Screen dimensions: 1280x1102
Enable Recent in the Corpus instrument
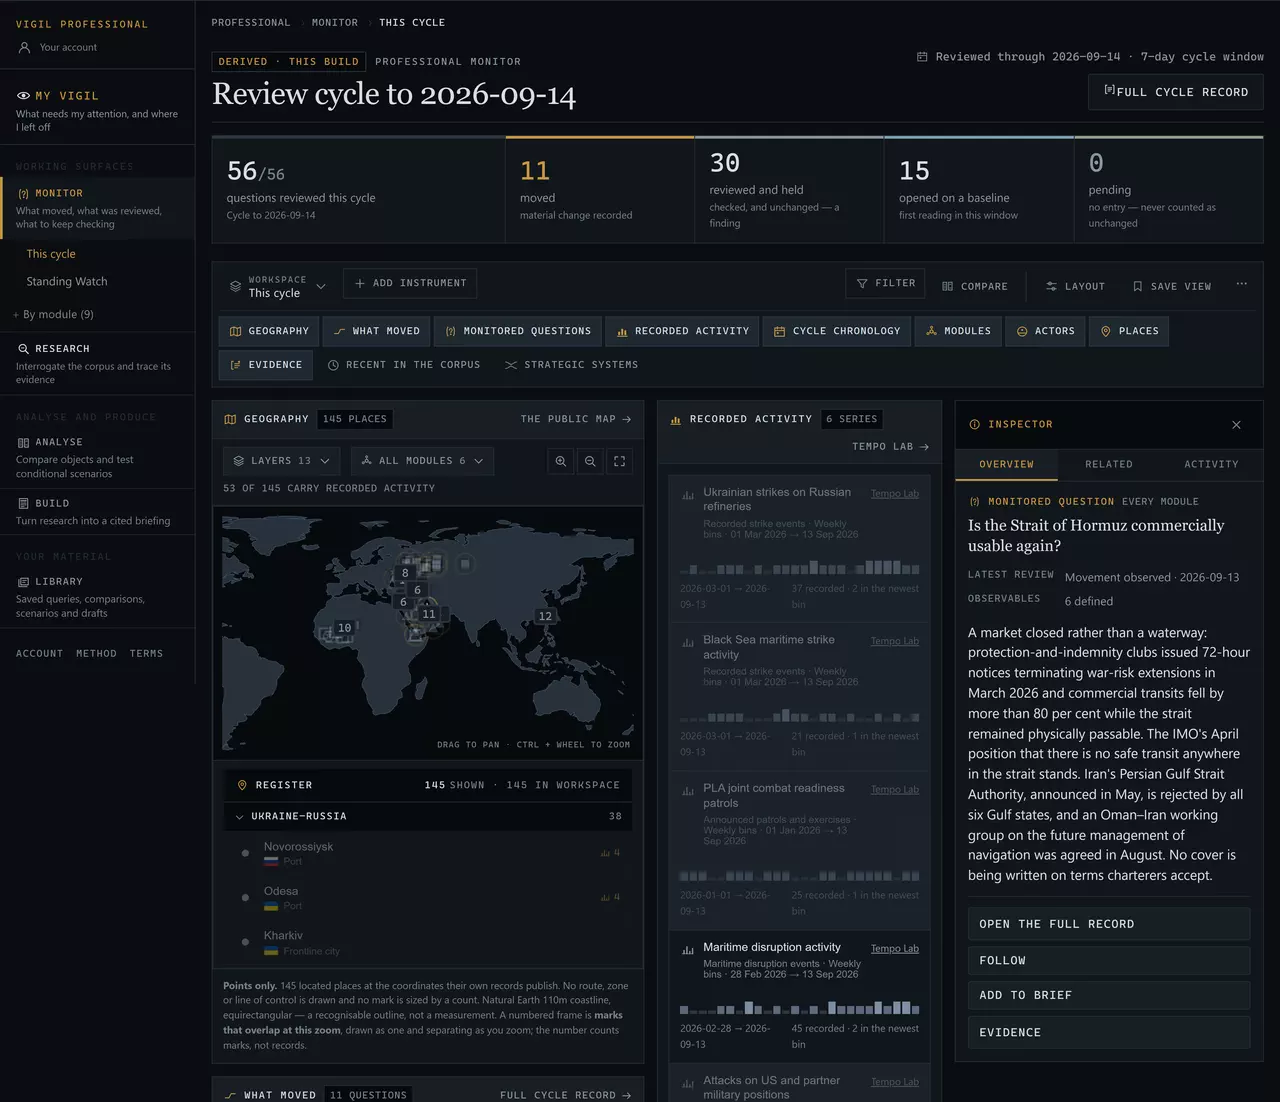pos(404,365)
